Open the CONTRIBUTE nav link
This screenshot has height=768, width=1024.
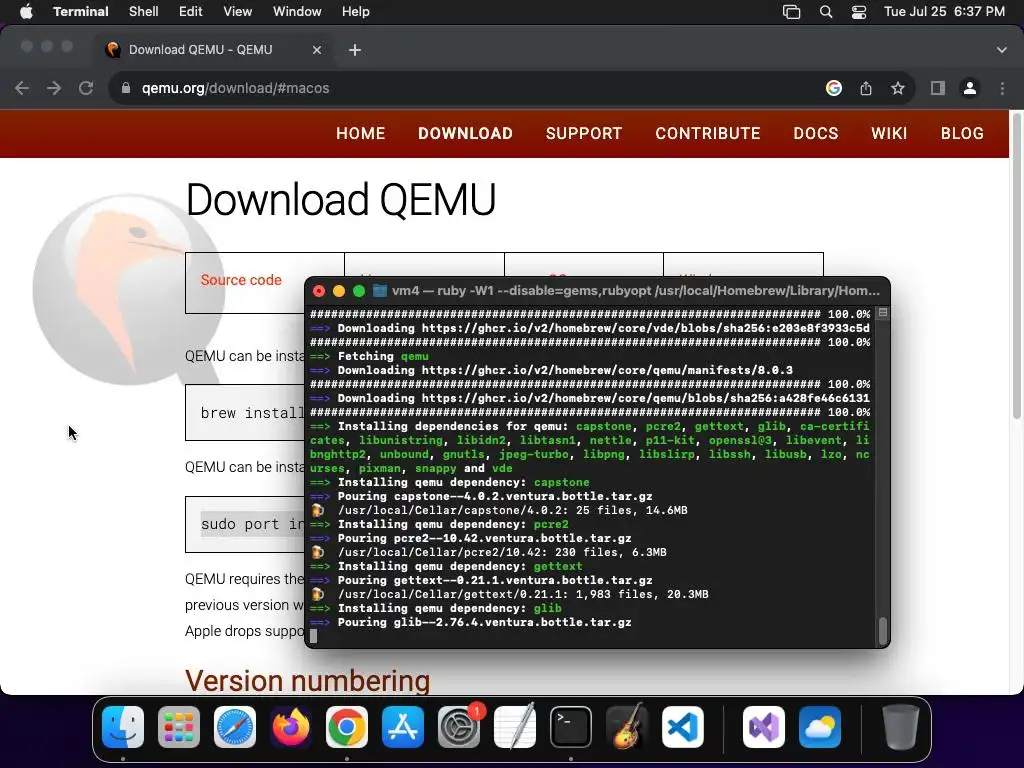[708, 133]
